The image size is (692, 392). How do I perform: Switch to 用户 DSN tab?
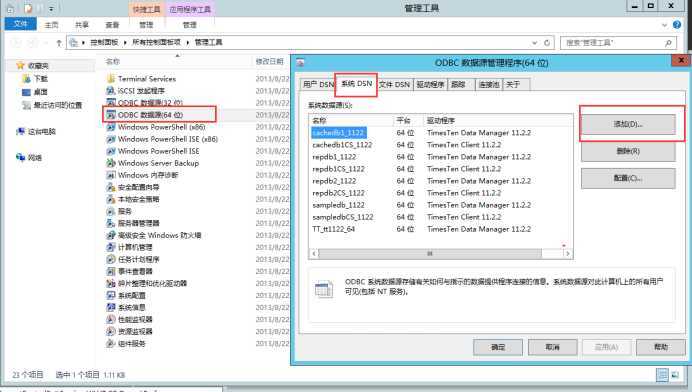click(318, 84)
